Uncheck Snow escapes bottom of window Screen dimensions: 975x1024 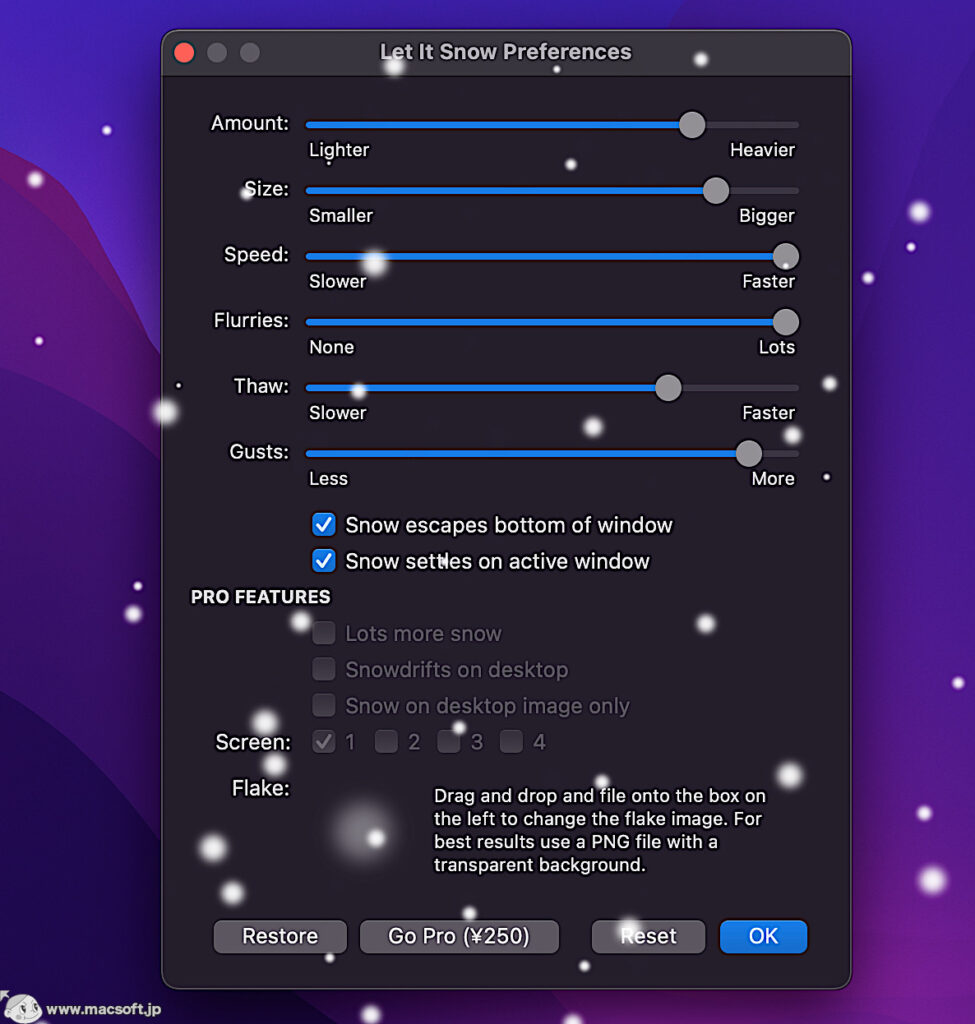324,524
